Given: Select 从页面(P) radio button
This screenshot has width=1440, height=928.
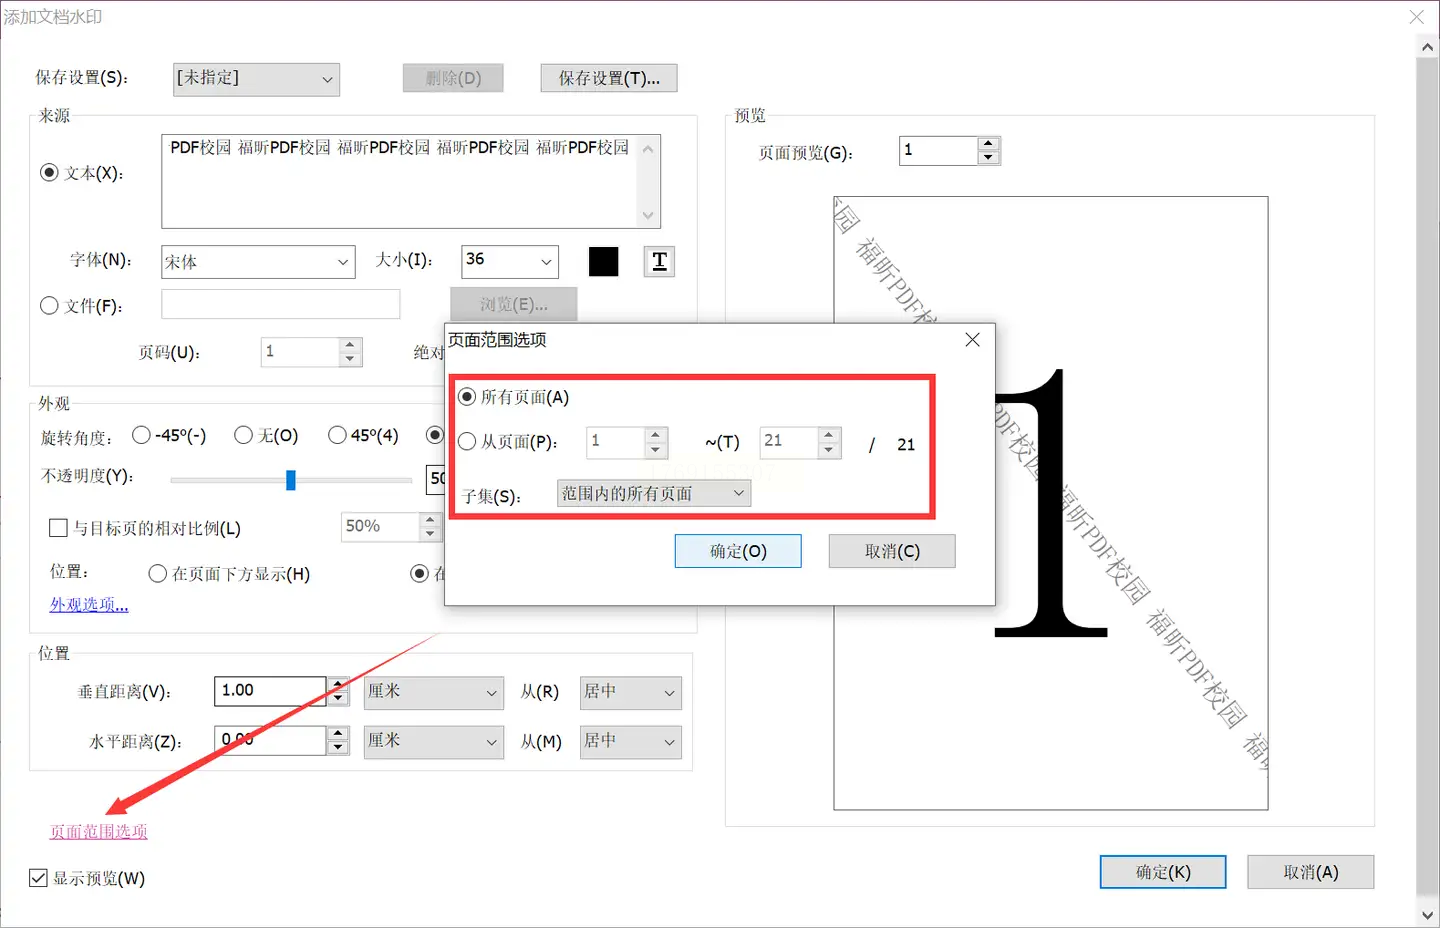Looking at the screenshot, I should tap(467, 441).
